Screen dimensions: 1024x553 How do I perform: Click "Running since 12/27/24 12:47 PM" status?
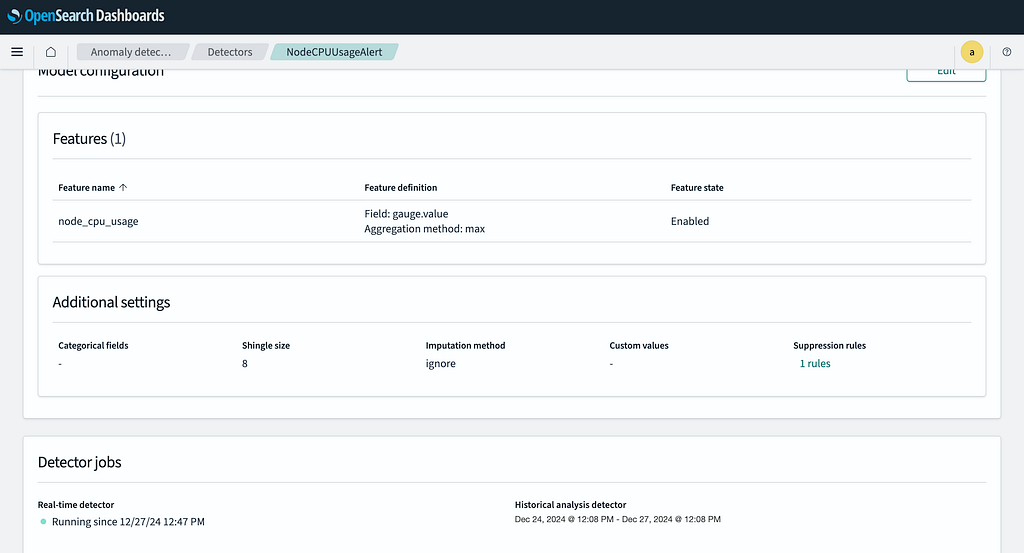(128, 522)
